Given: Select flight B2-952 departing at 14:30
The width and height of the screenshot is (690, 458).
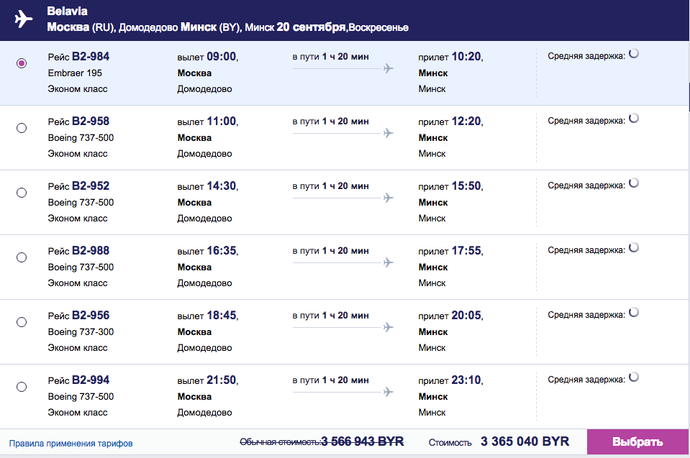Looking at the screenshot, I should coord(22,193).
